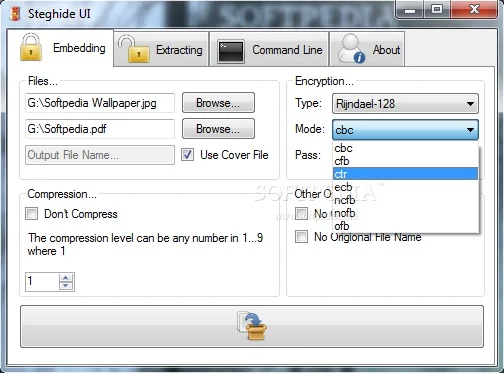
Task: Minimize the Steghide UI window
Action: (410, 10)
